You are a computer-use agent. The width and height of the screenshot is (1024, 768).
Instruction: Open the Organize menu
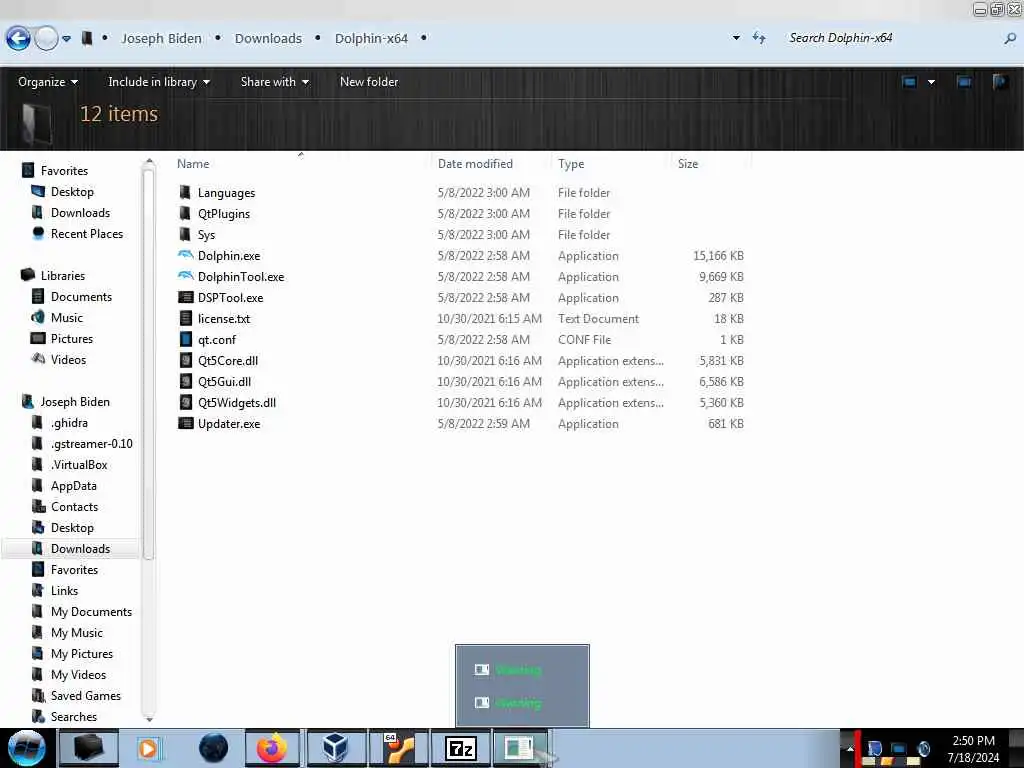click(48, 82)
